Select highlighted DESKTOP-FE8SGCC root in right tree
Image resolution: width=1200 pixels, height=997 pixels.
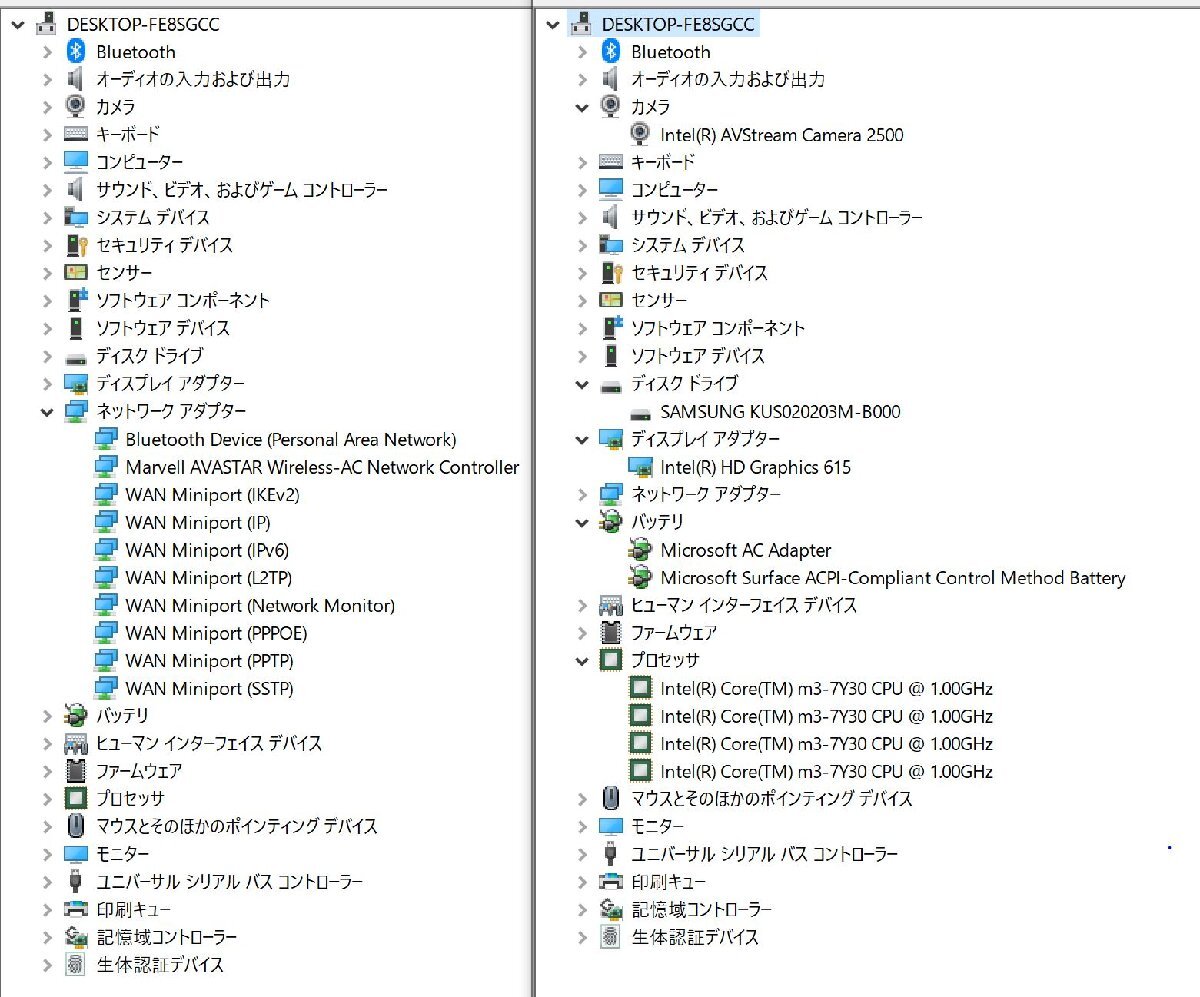[x=679, y=24]
